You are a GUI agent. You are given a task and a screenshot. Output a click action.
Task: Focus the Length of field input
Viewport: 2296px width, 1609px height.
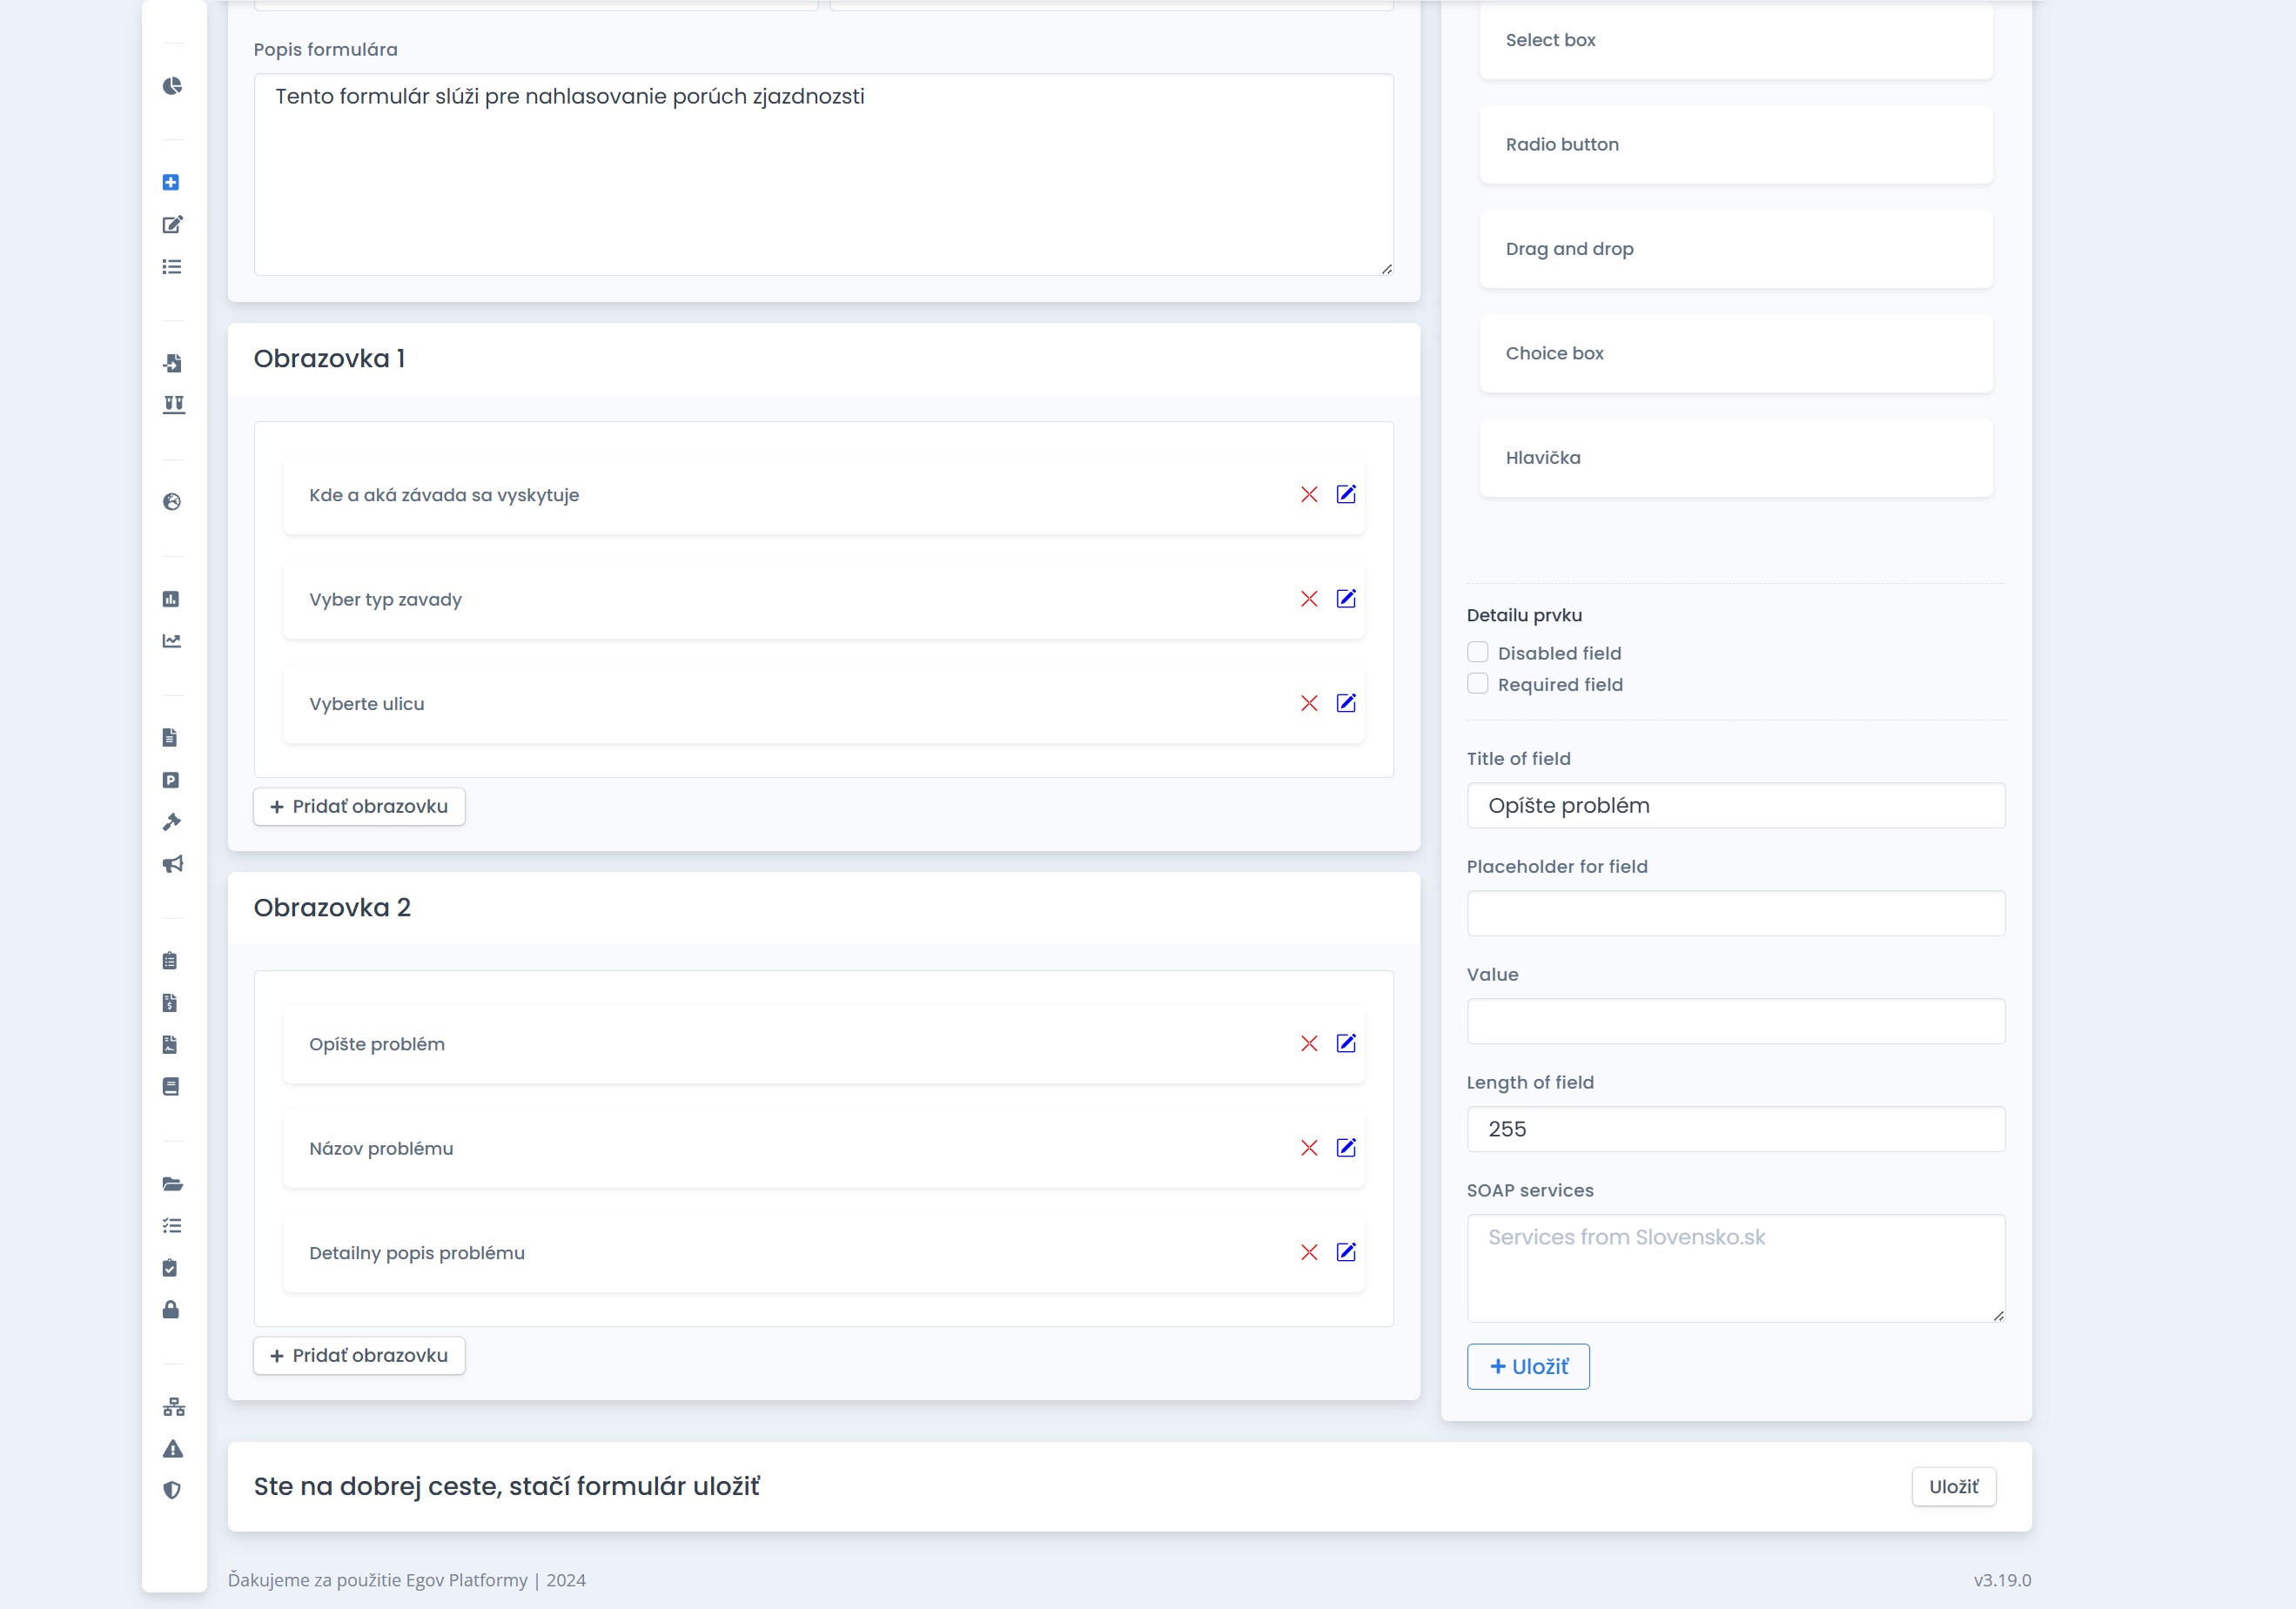click(1735, 1129)
